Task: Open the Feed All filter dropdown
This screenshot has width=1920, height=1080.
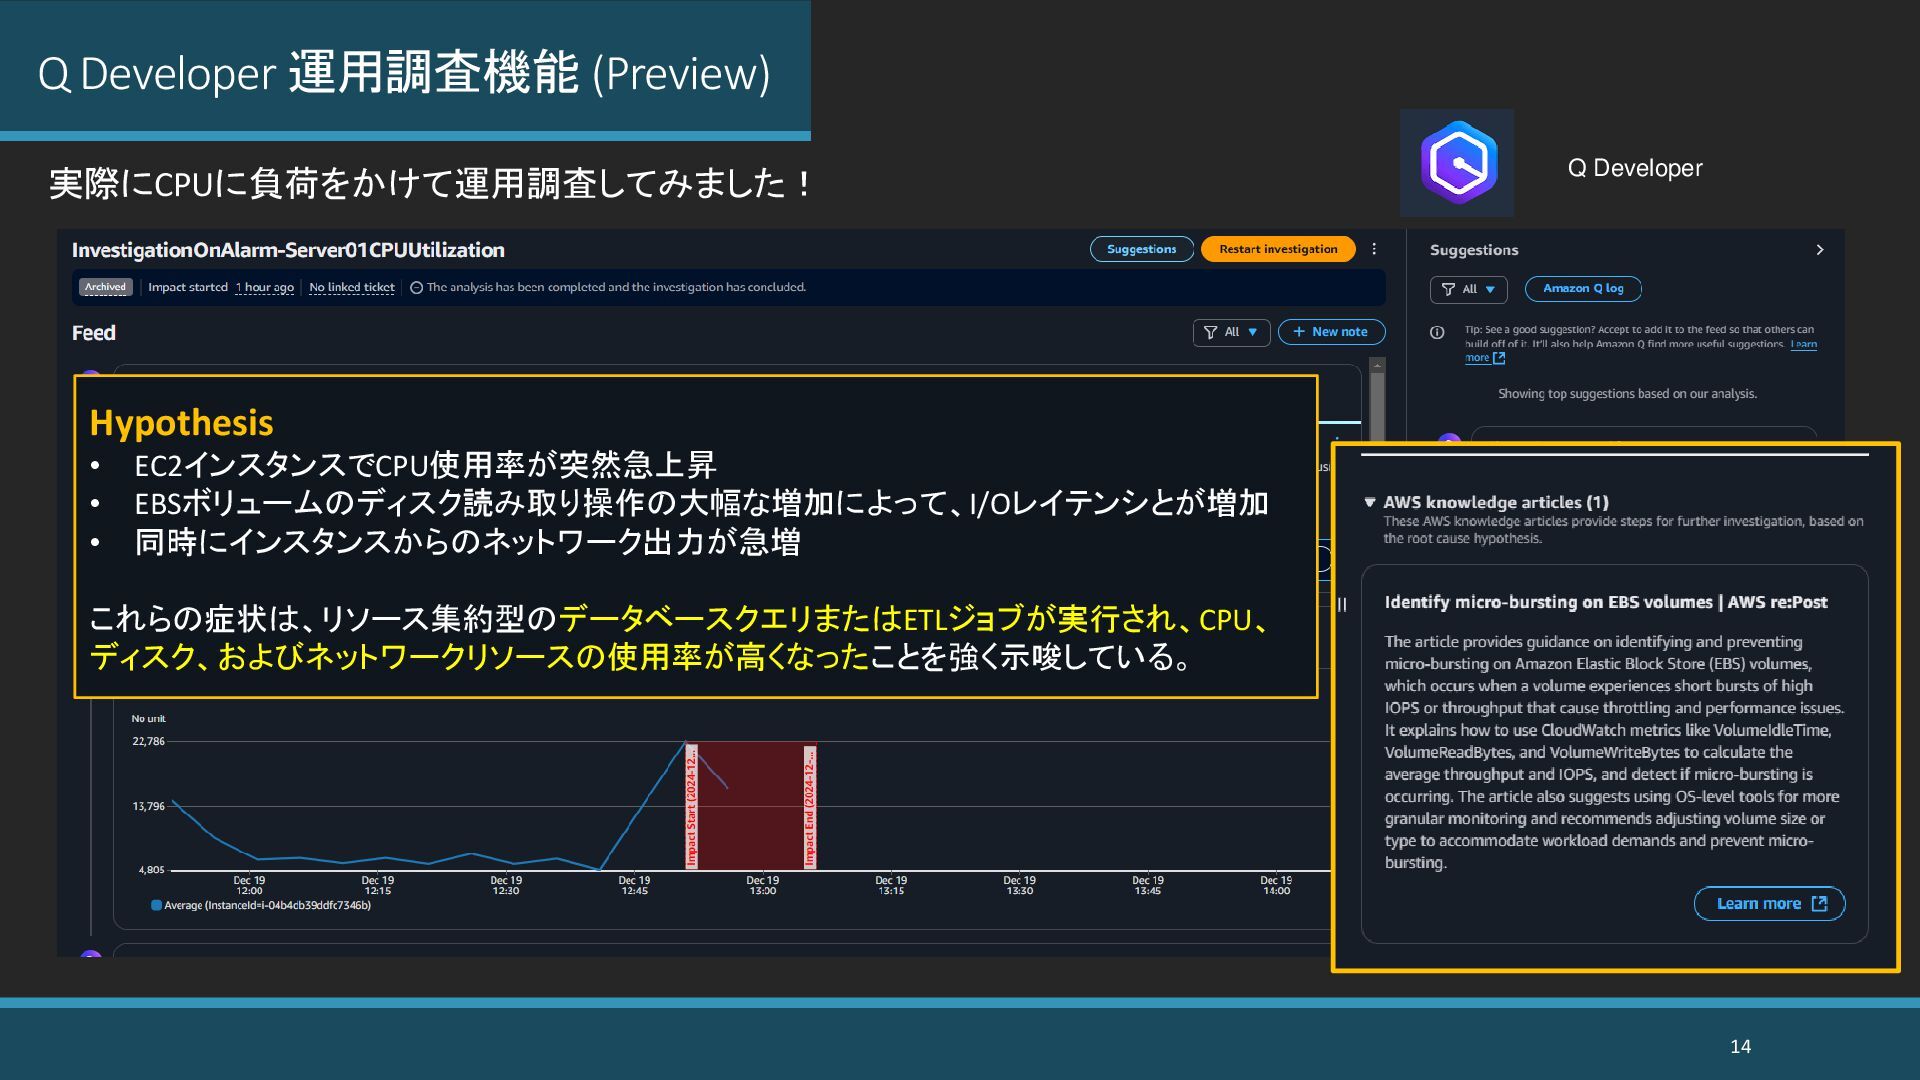Action: click(1232, 332)
